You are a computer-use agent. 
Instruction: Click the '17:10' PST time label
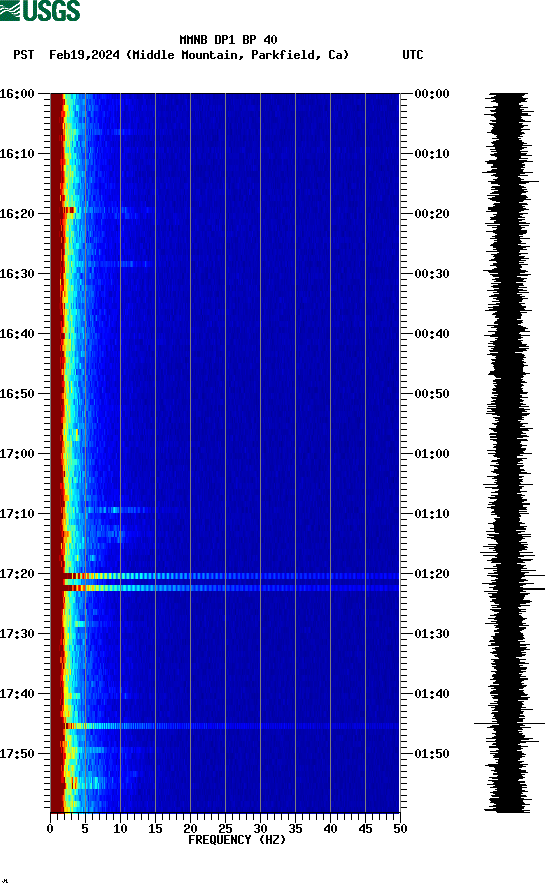(17, 514)
